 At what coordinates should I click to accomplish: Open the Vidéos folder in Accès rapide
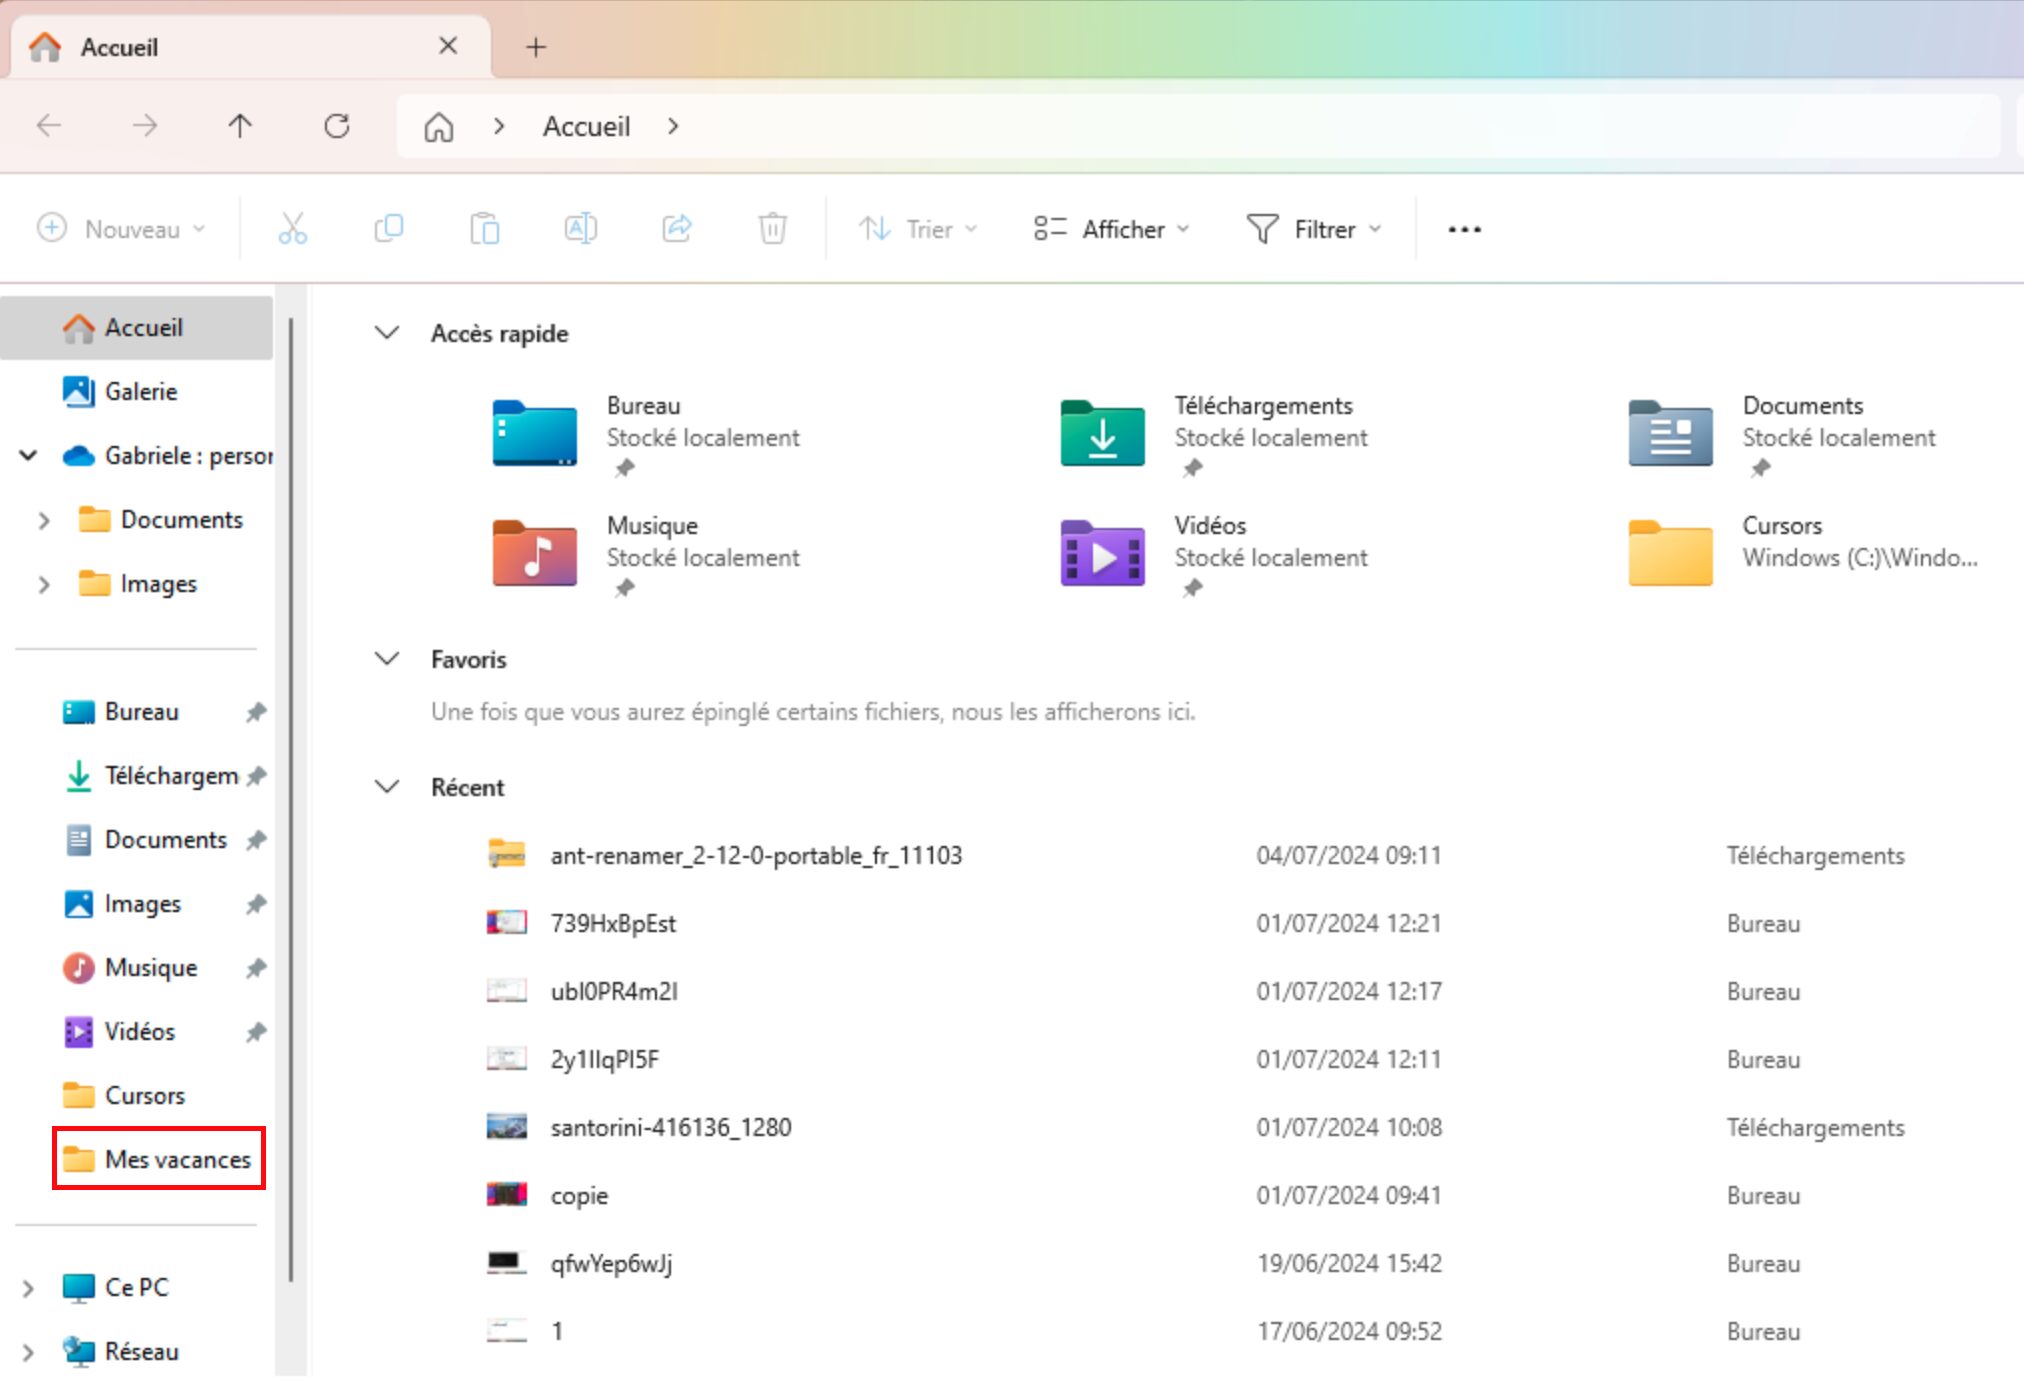tap(1214, 554)
